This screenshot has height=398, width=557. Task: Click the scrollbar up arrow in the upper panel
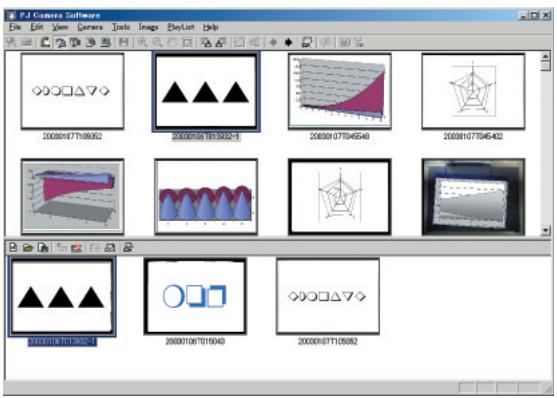click(x=546, y=57)
